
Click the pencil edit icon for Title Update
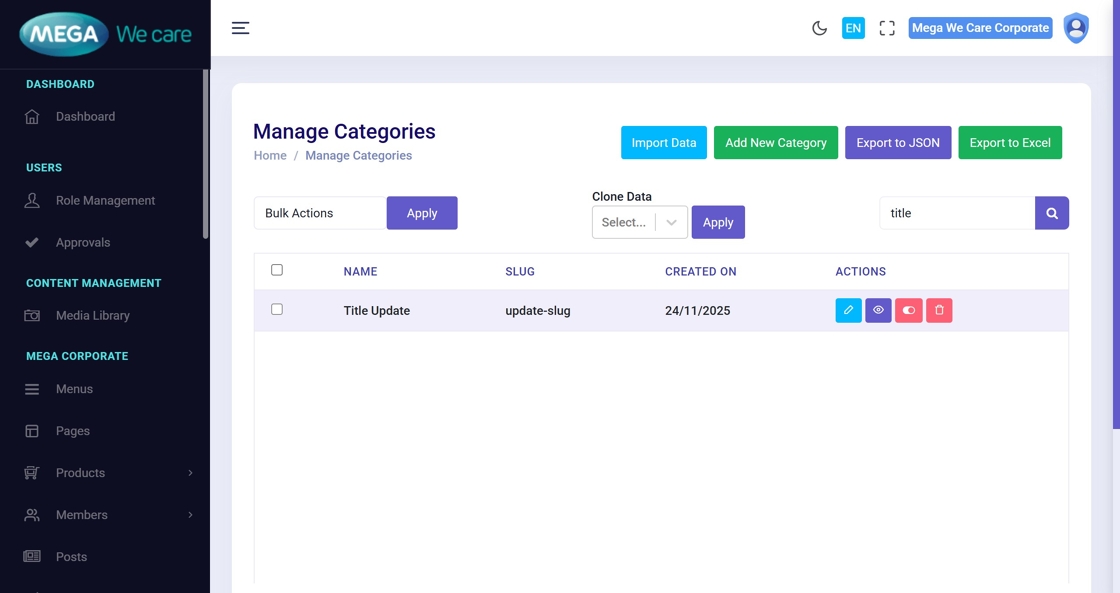click(x=848, y=310)
